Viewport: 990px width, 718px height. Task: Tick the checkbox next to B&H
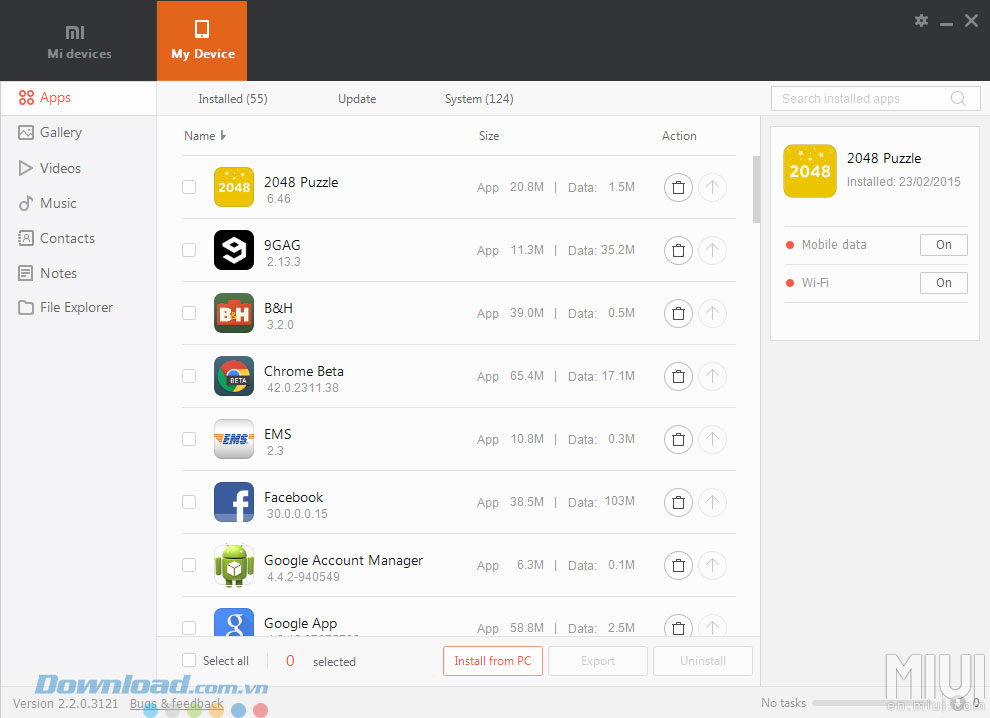coord(189,313)
